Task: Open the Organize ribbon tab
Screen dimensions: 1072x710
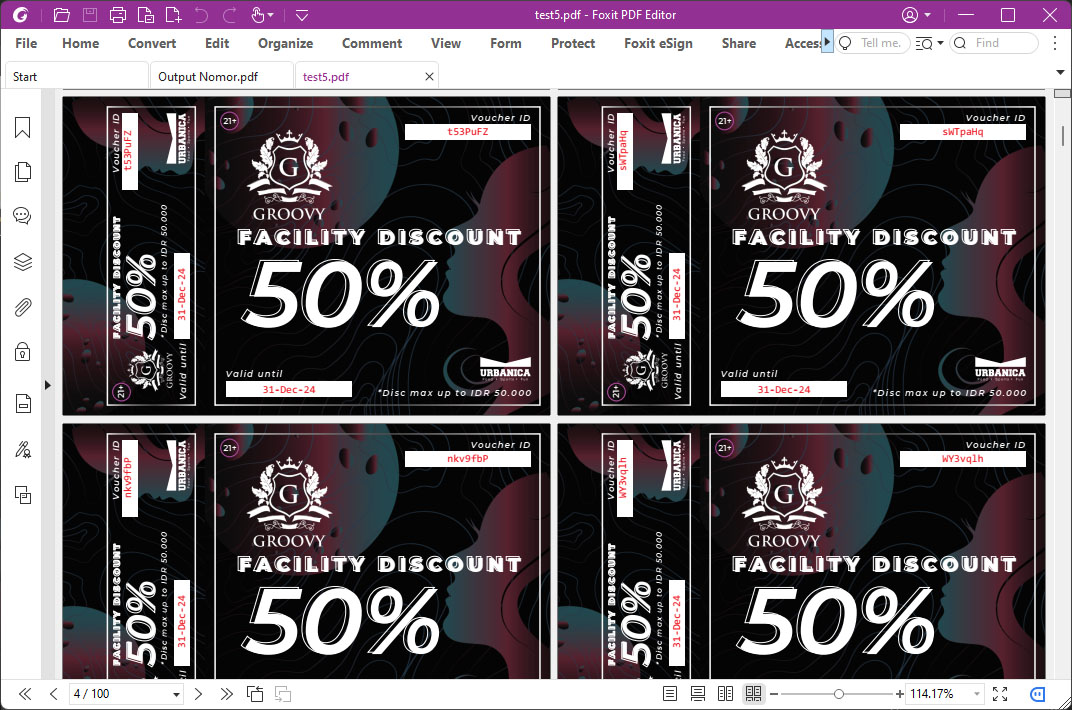Action: pos(285,43)
